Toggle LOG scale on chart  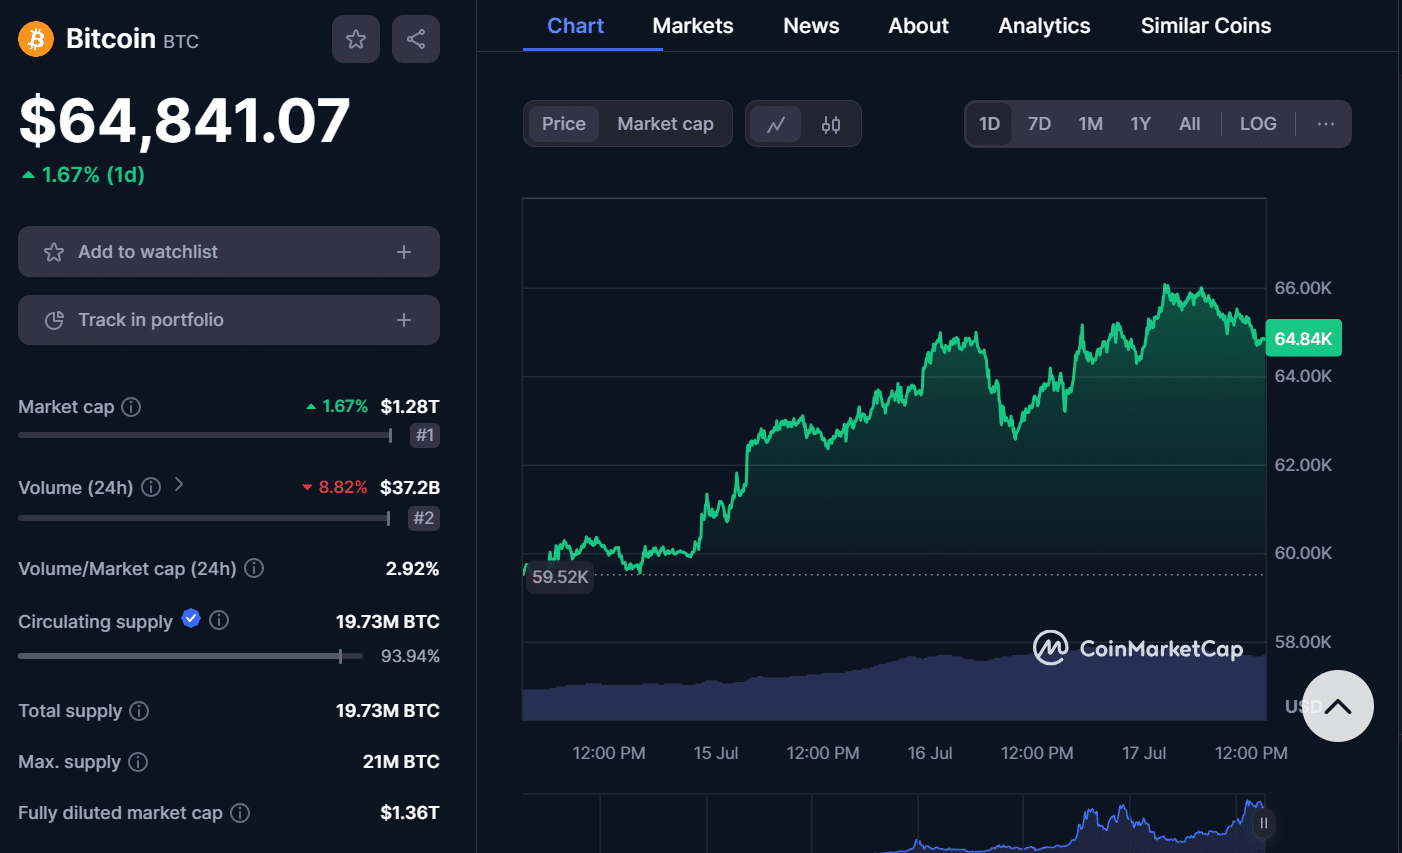1258,124
